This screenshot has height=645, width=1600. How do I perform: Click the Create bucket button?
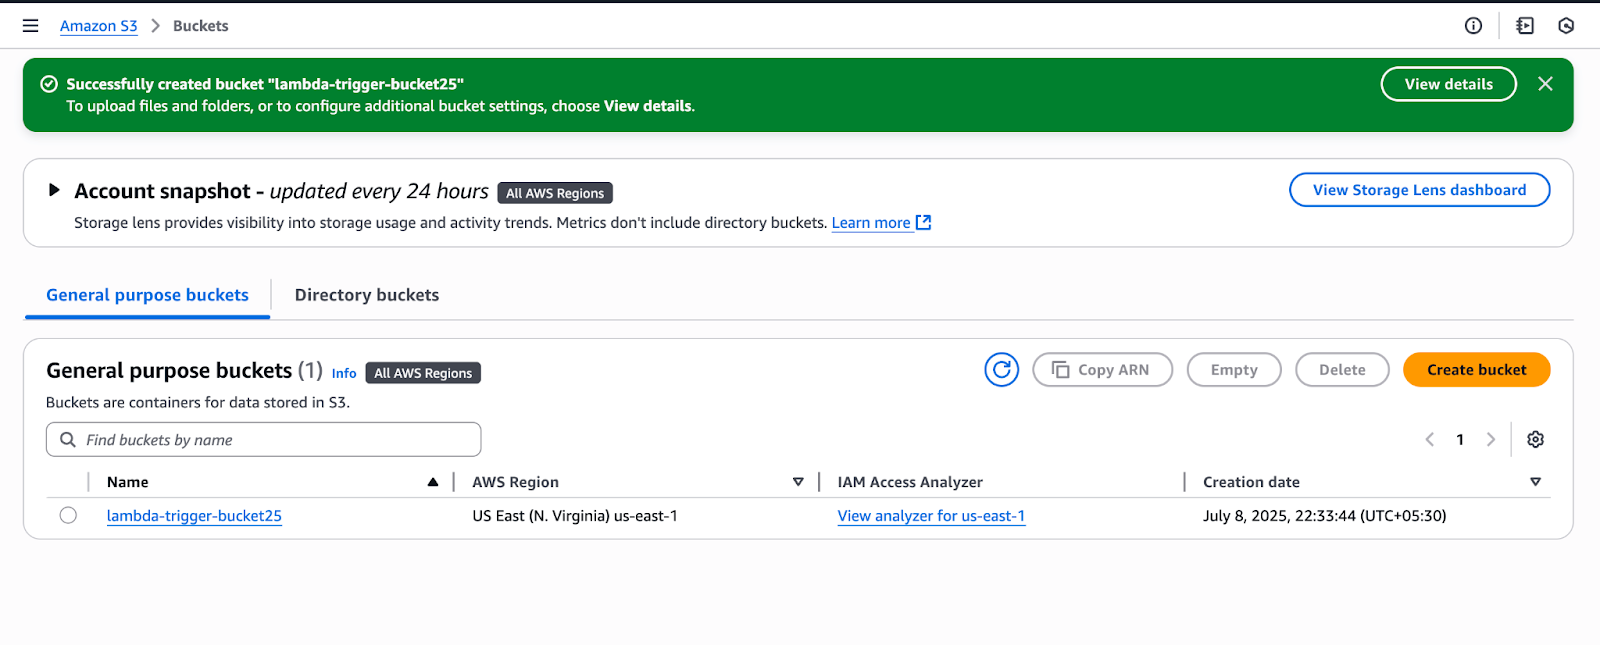[1476, 370]
